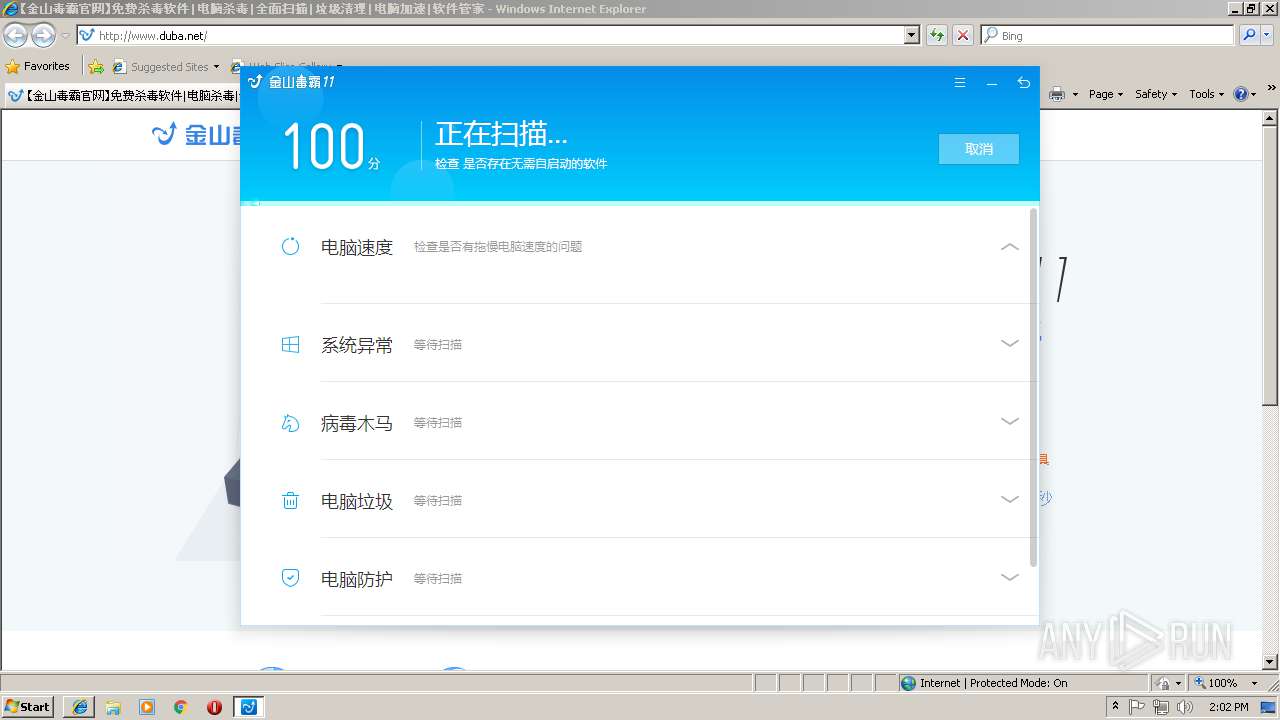Click Internet Explorer taskbar icon
1280x720 pixels.
click(80, 706)
